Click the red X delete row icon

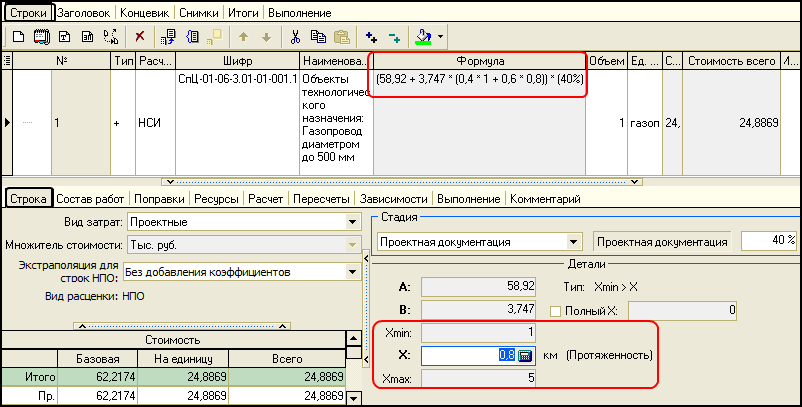click(139, 37)
